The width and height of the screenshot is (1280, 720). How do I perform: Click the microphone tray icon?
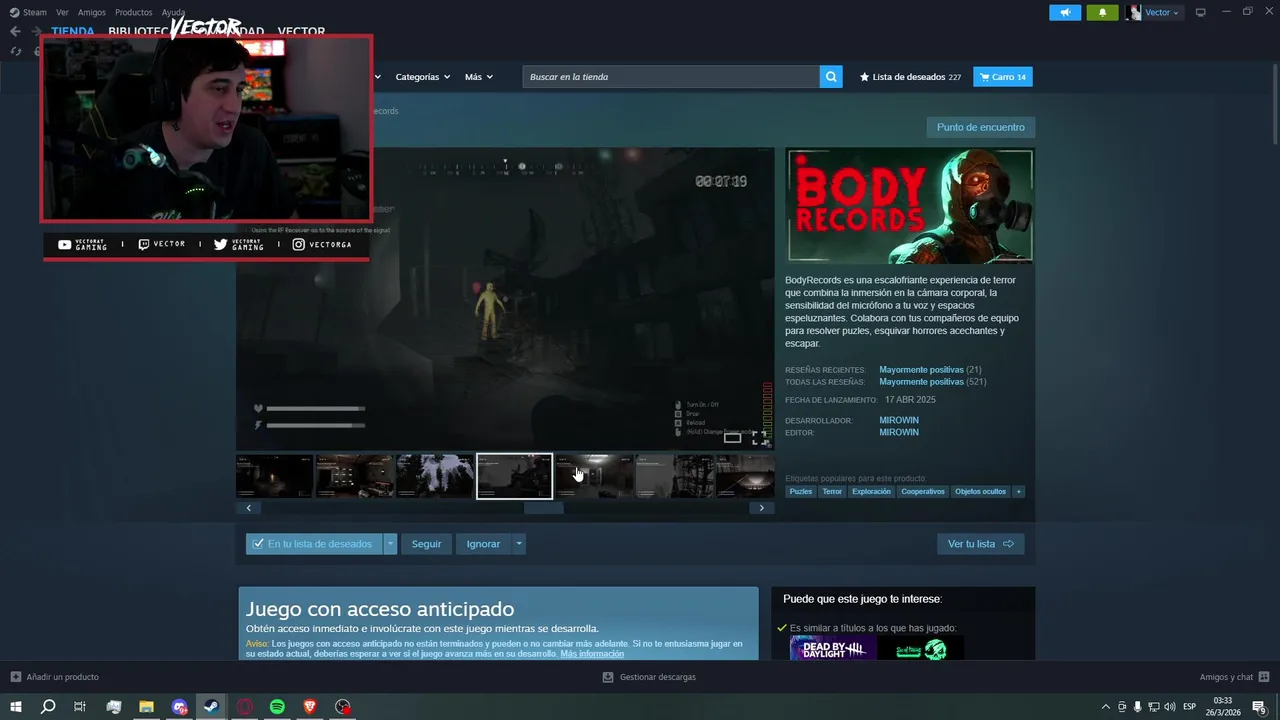(x=1137, y=707)
